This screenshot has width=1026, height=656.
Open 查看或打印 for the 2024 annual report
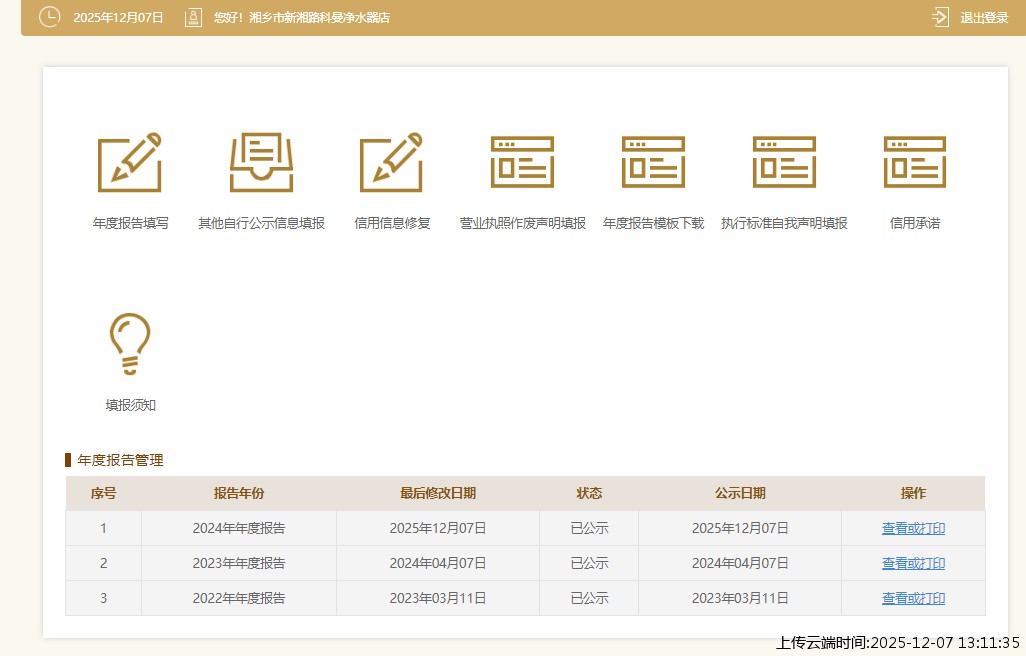click(x=912, y=528)
